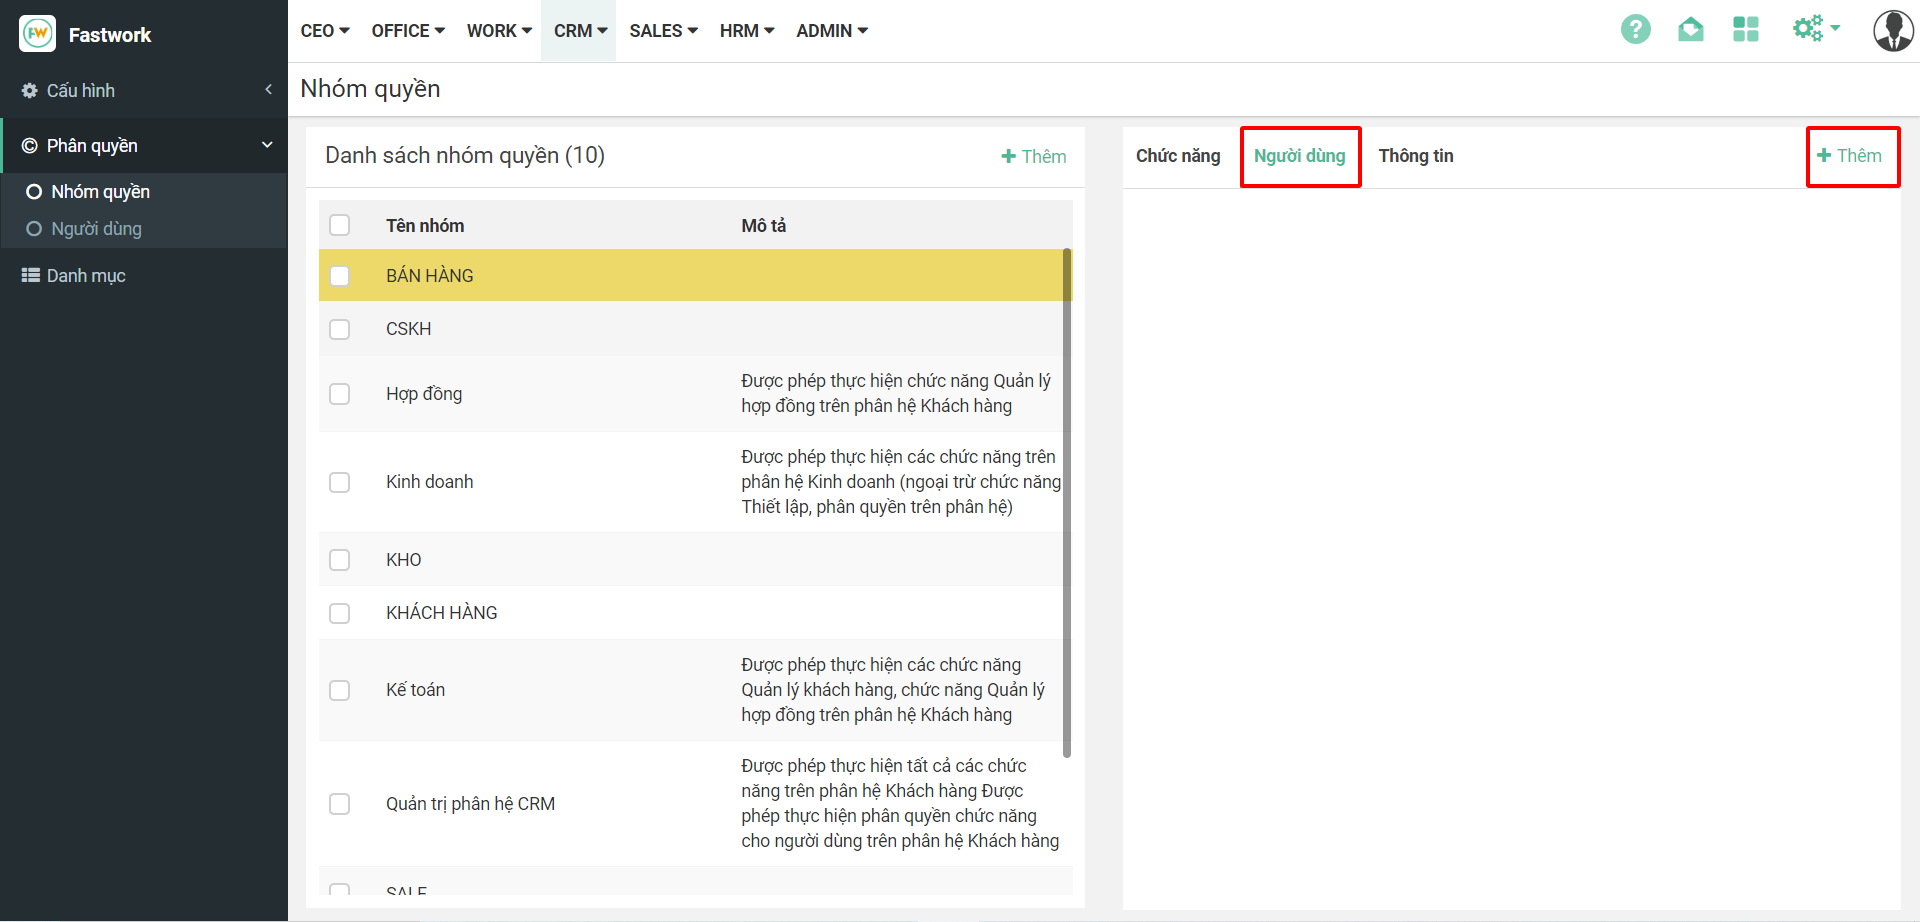Toggle the select-all checkbox in header

point(340,225)
